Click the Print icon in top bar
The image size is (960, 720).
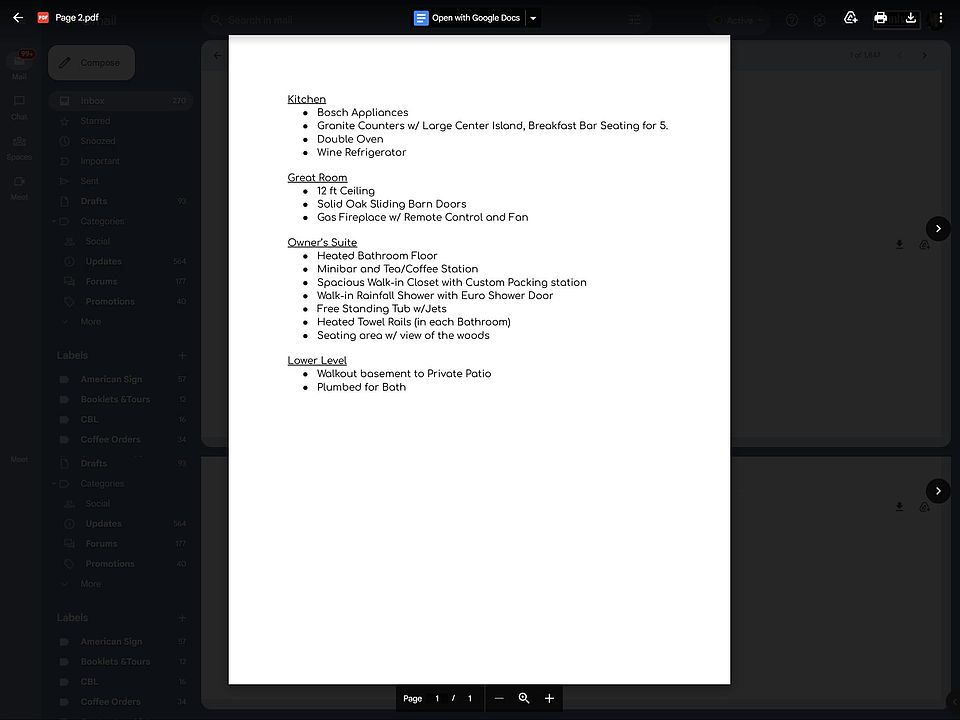tap(880, 18)
